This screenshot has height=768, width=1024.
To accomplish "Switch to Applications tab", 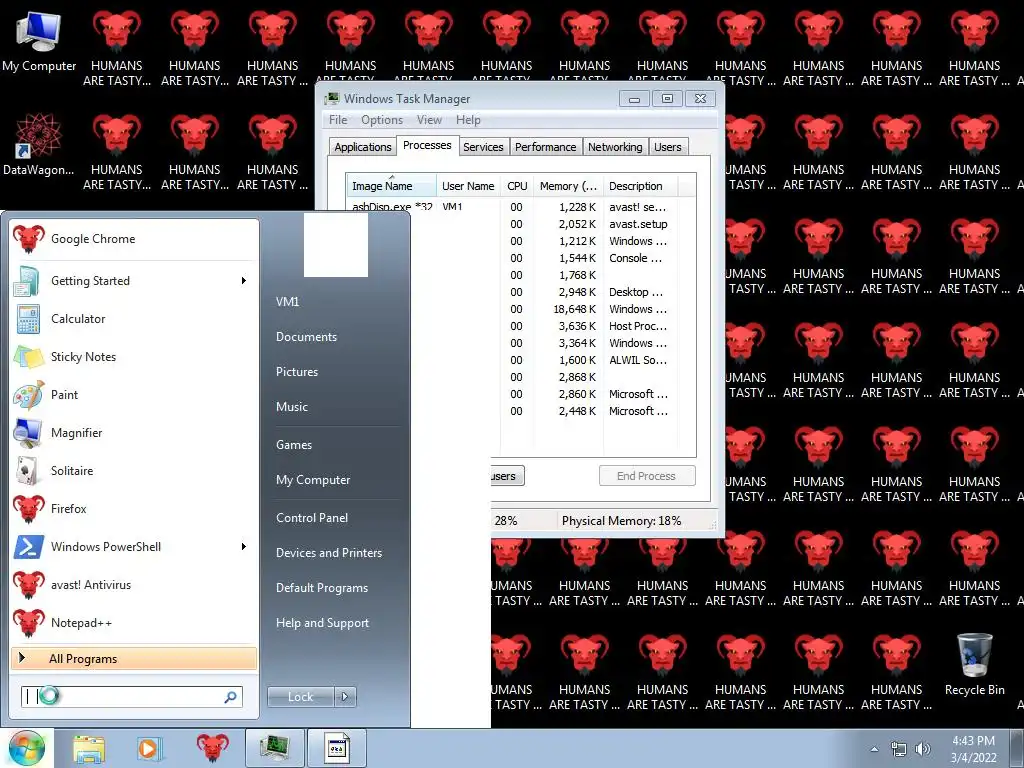I will [362, 147].
